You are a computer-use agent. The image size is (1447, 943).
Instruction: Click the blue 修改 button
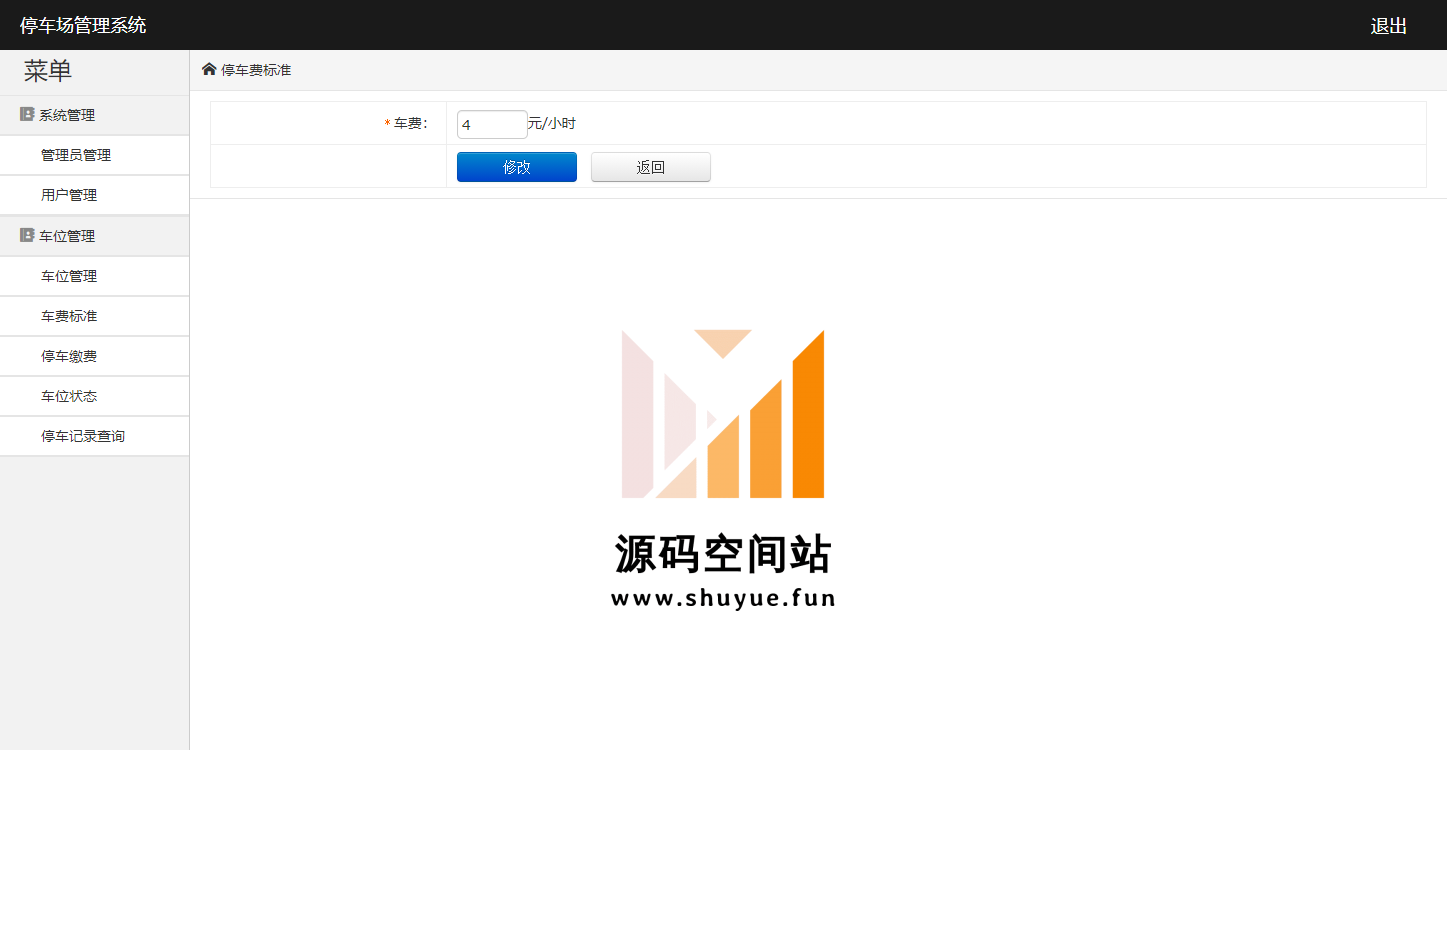pyautogui.click(x=517, y=167)
